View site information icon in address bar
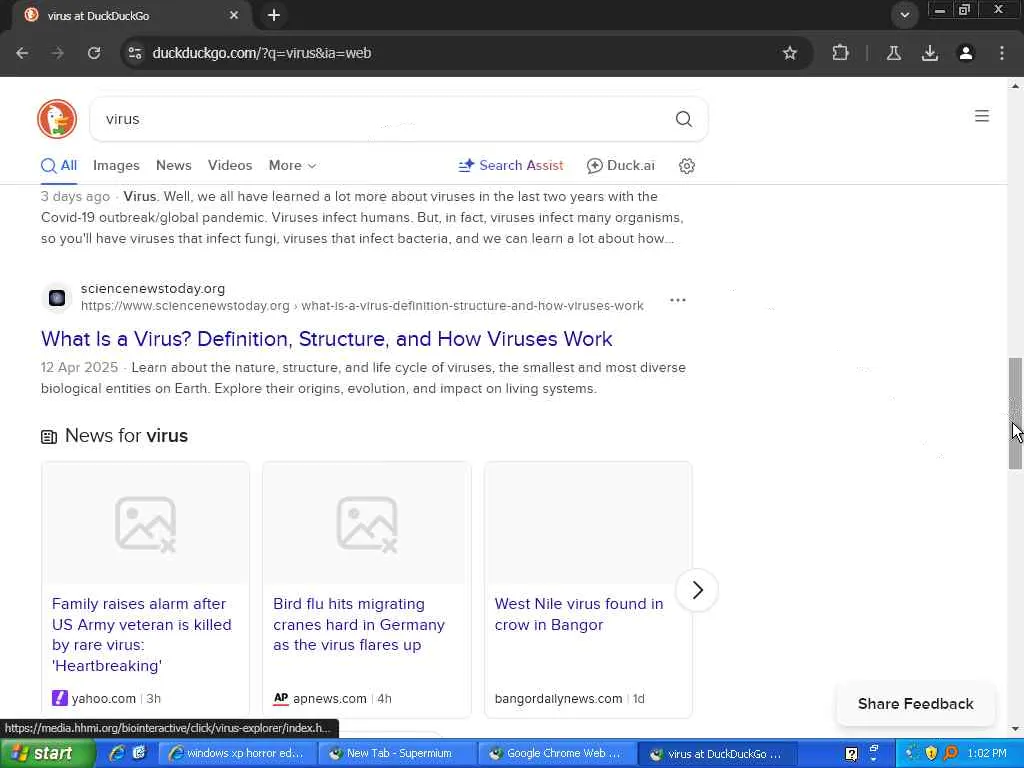The height and width of the screenshot is (768, 1024). pyautogui.click(x=135, y=53)
